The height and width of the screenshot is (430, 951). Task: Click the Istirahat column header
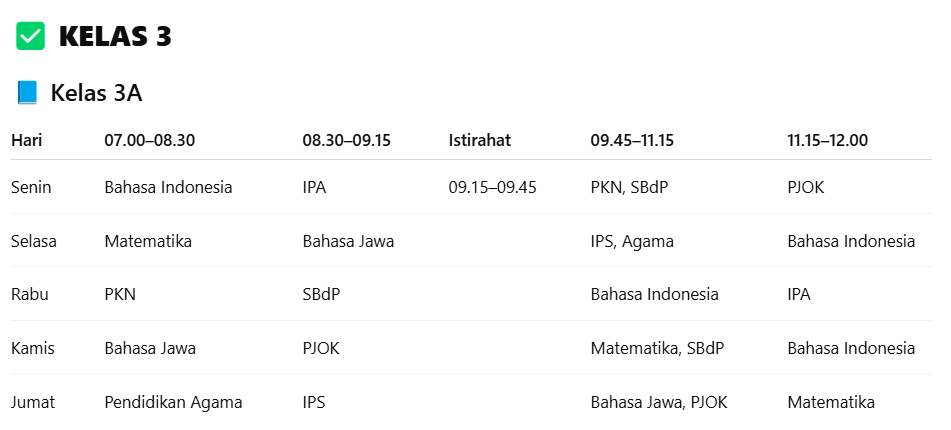480,141
